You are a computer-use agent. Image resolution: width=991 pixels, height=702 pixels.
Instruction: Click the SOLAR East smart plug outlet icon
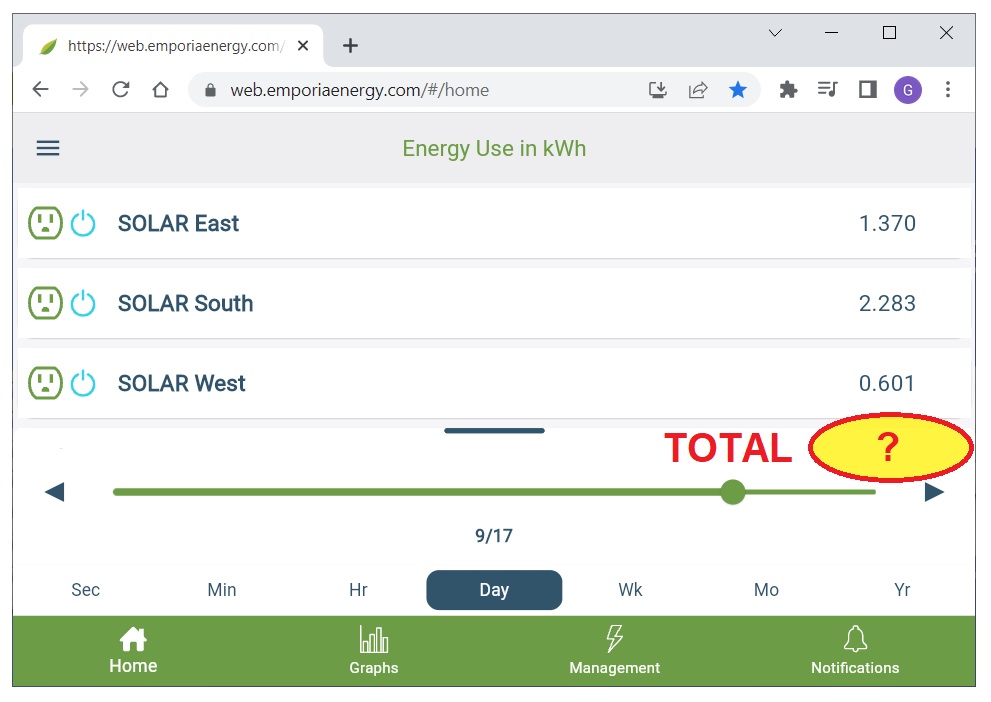[x=45, y=223]
